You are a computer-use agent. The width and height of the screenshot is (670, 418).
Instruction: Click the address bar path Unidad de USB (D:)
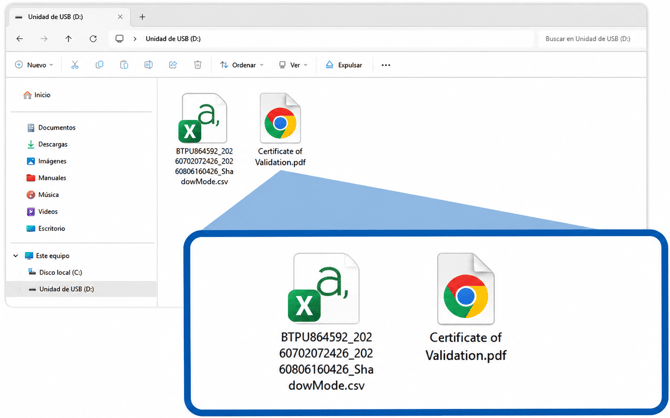click(x=173, y=38)
